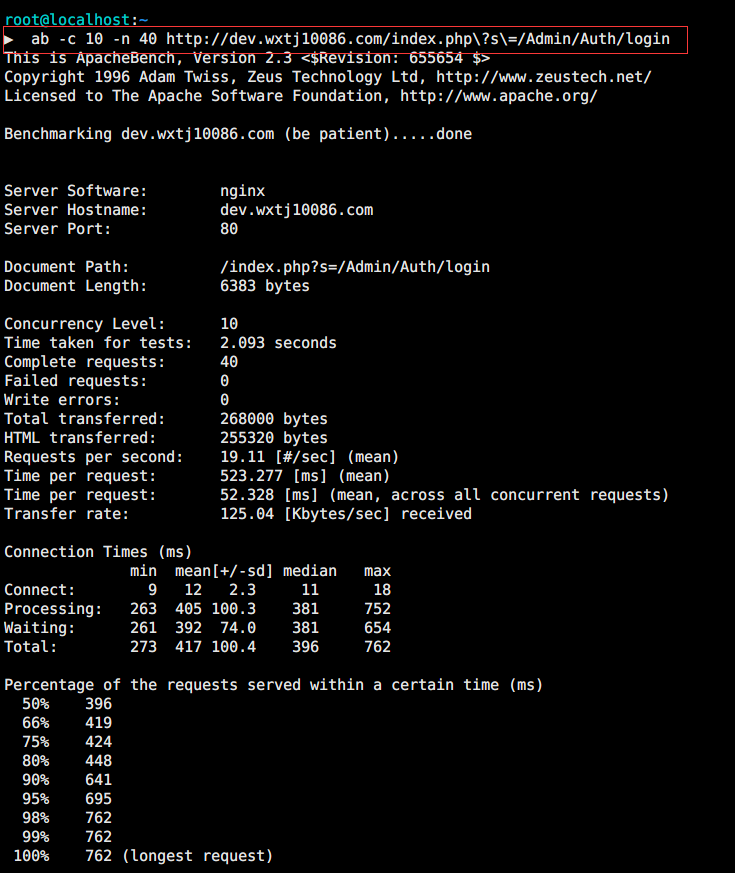This screenshot has height=873, width=735.
Task: Click the 6383 bytes document length
Action: (x=264, y=286)
